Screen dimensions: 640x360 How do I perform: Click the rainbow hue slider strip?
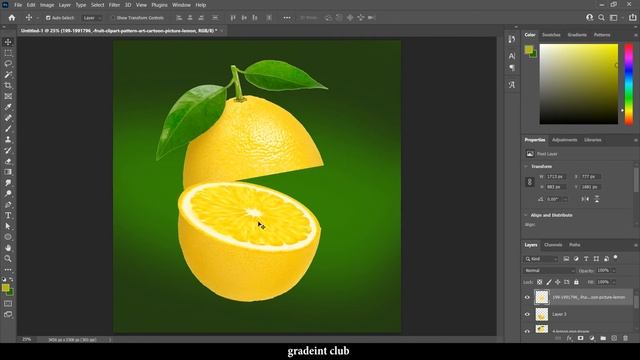[x=629, y=84]
